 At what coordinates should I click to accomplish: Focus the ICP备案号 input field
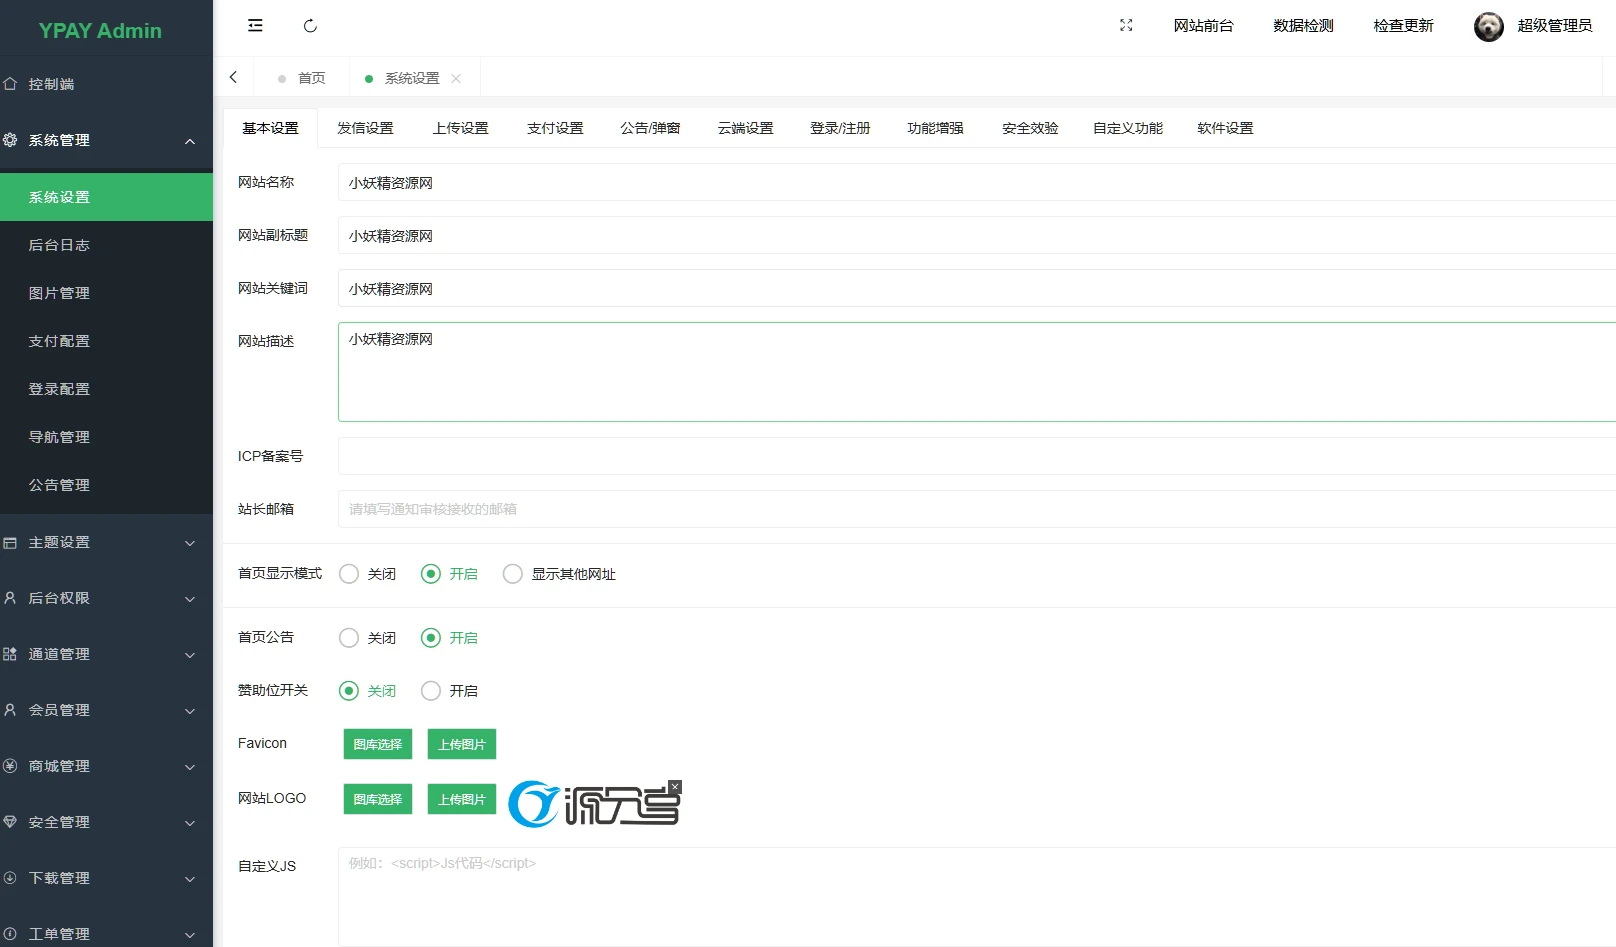tap(977, 456)
